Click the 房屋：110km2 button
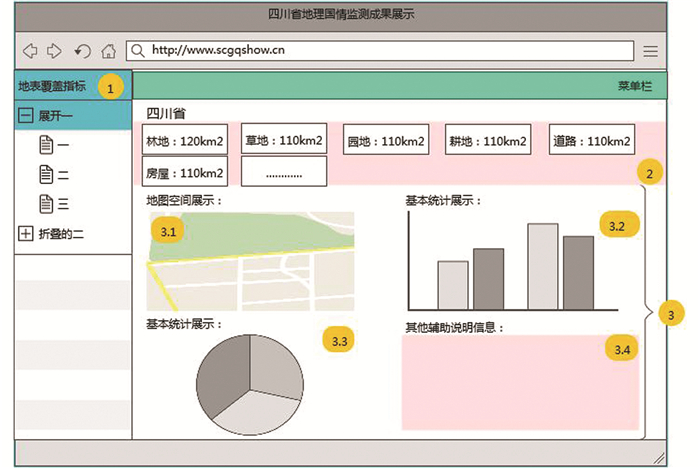The height and width of the screenshot is (468, 700). pos(185,173)
